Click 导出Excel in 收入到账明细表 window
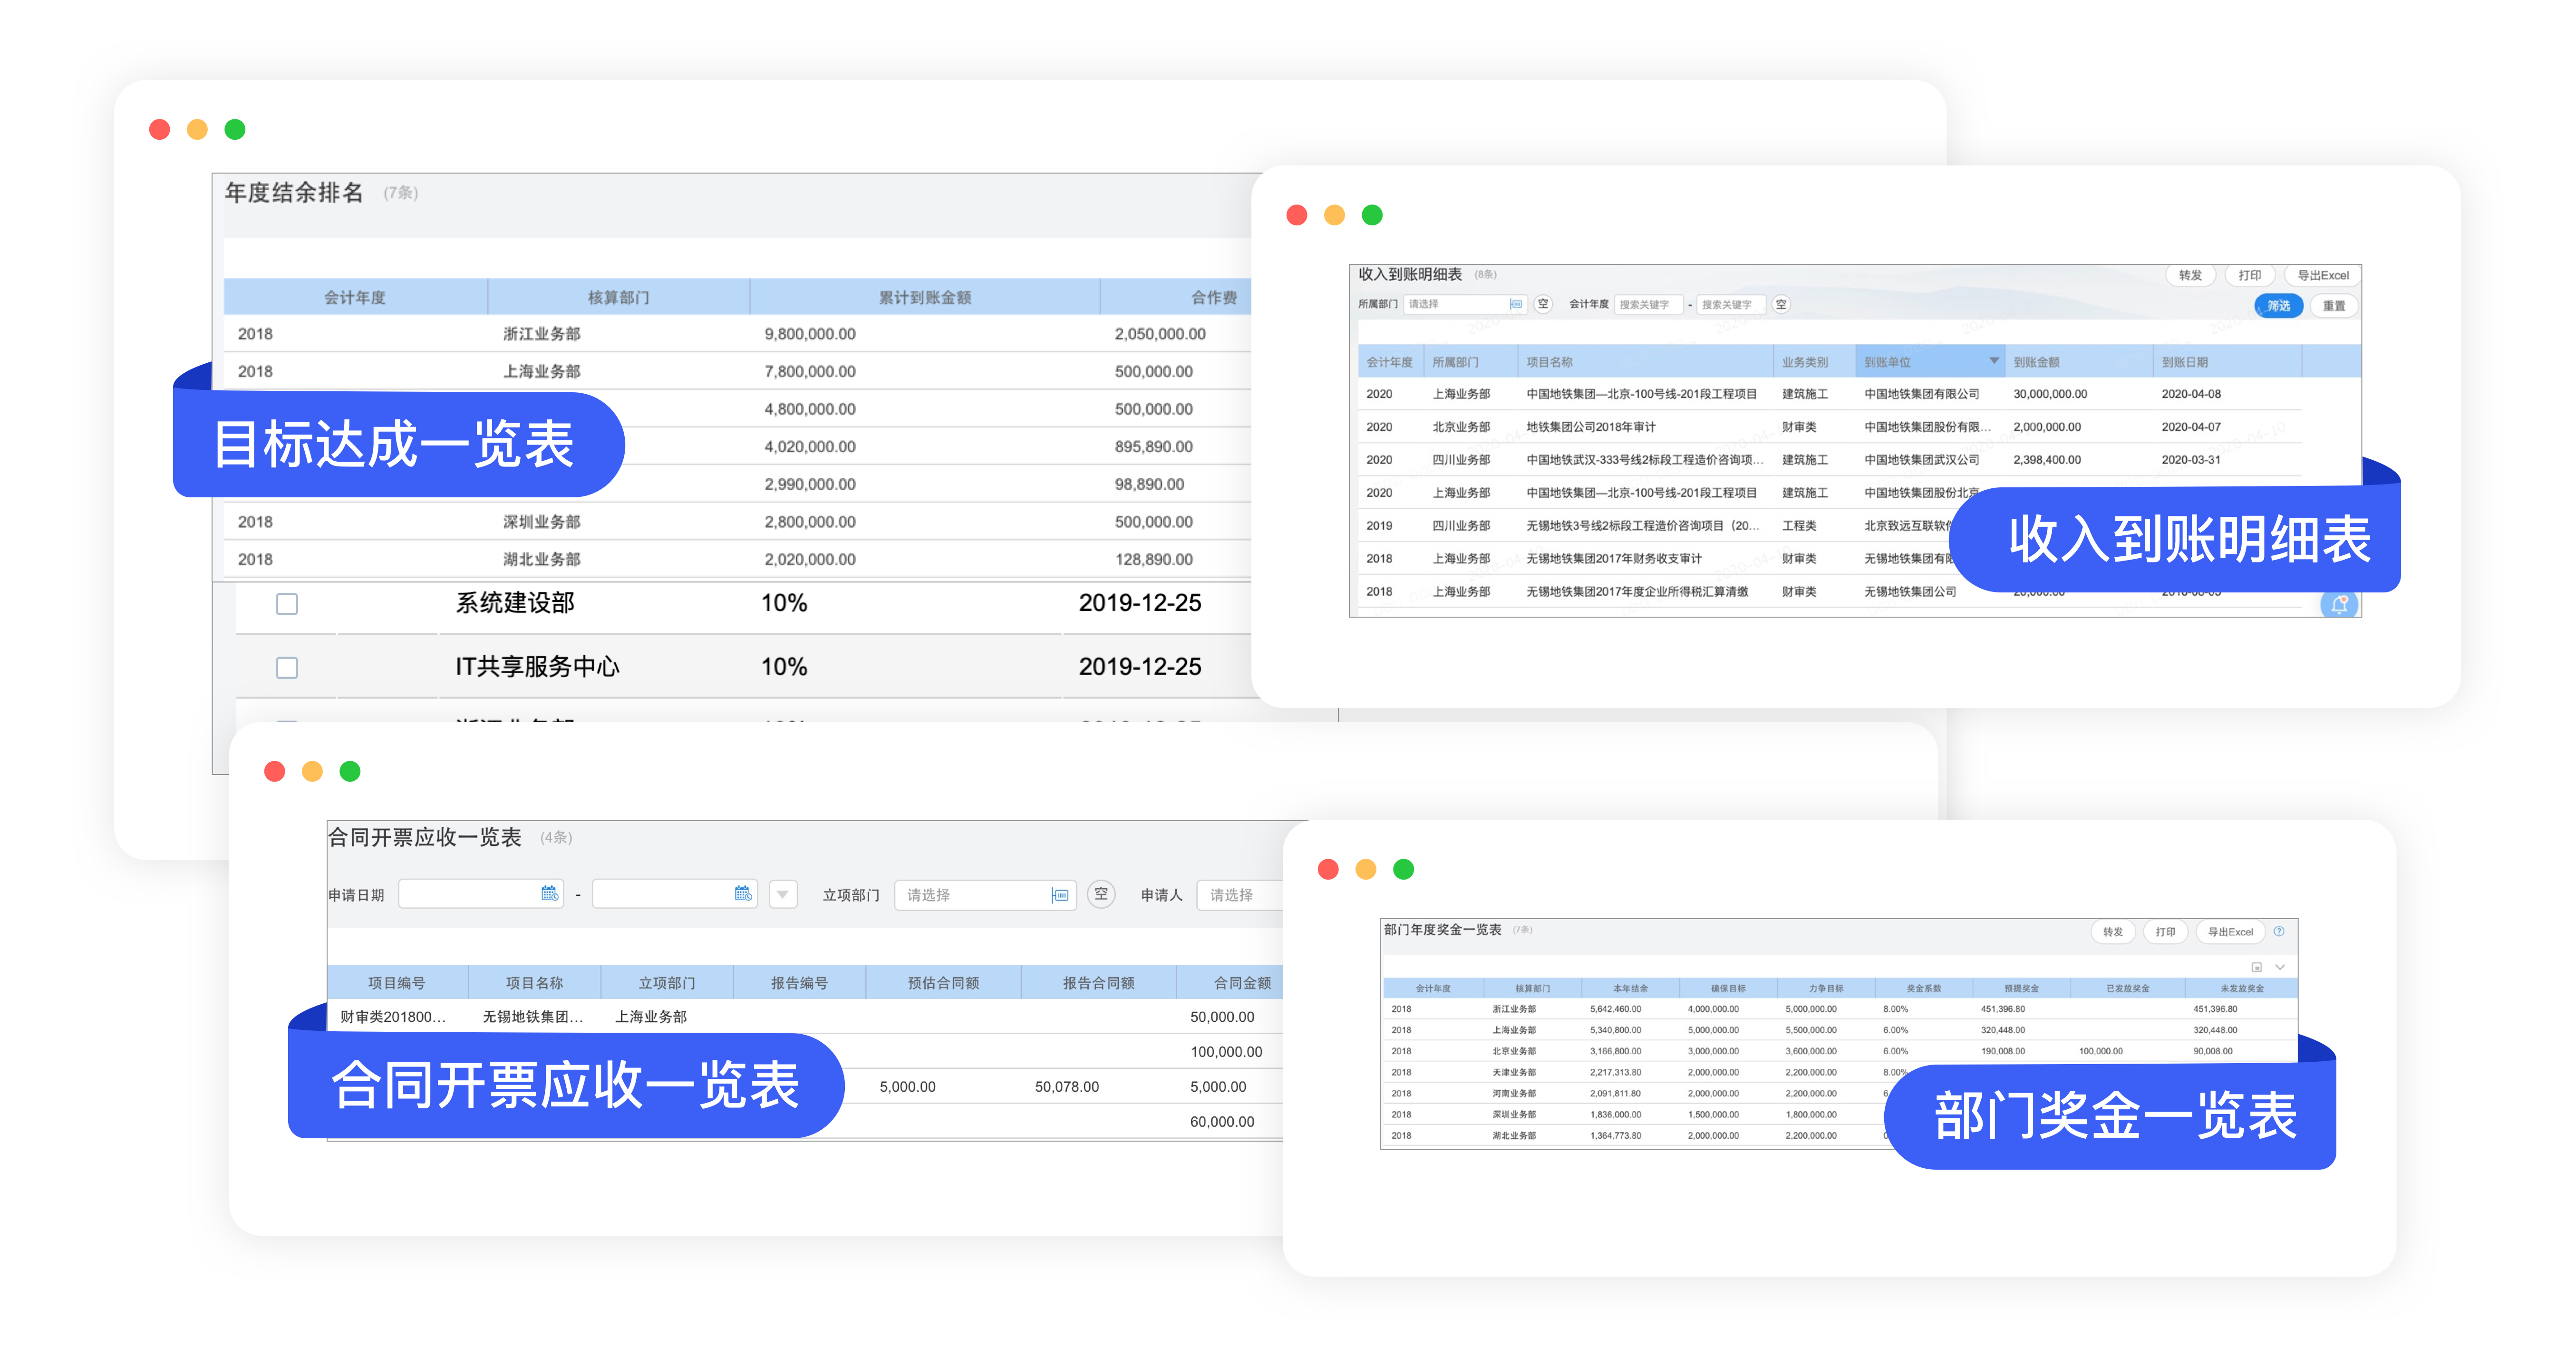2576x1357 pixels. (x=2322, y=275)
